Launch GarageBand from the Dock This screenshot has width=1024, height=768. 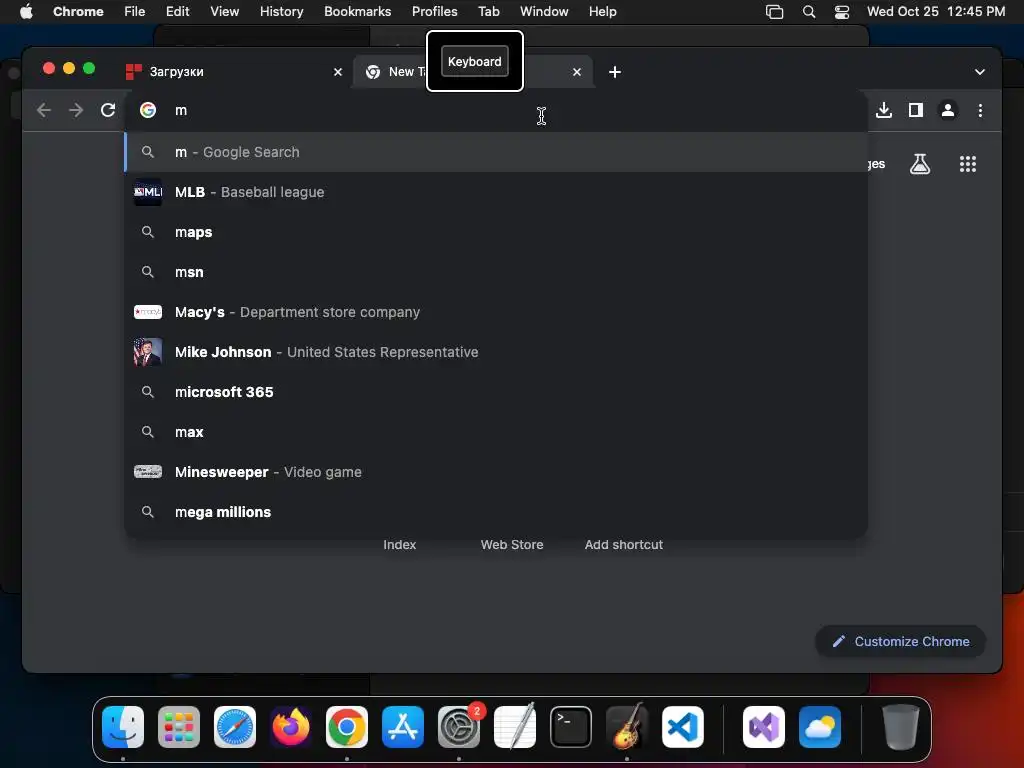(627, 727)
